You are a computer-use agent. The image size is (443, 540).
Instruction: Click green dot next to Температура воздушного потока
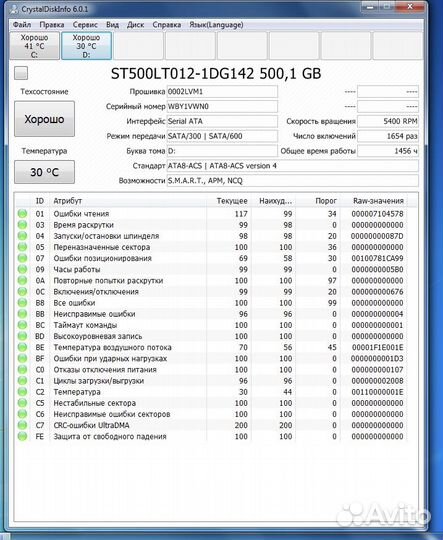(x=22, y=347)
